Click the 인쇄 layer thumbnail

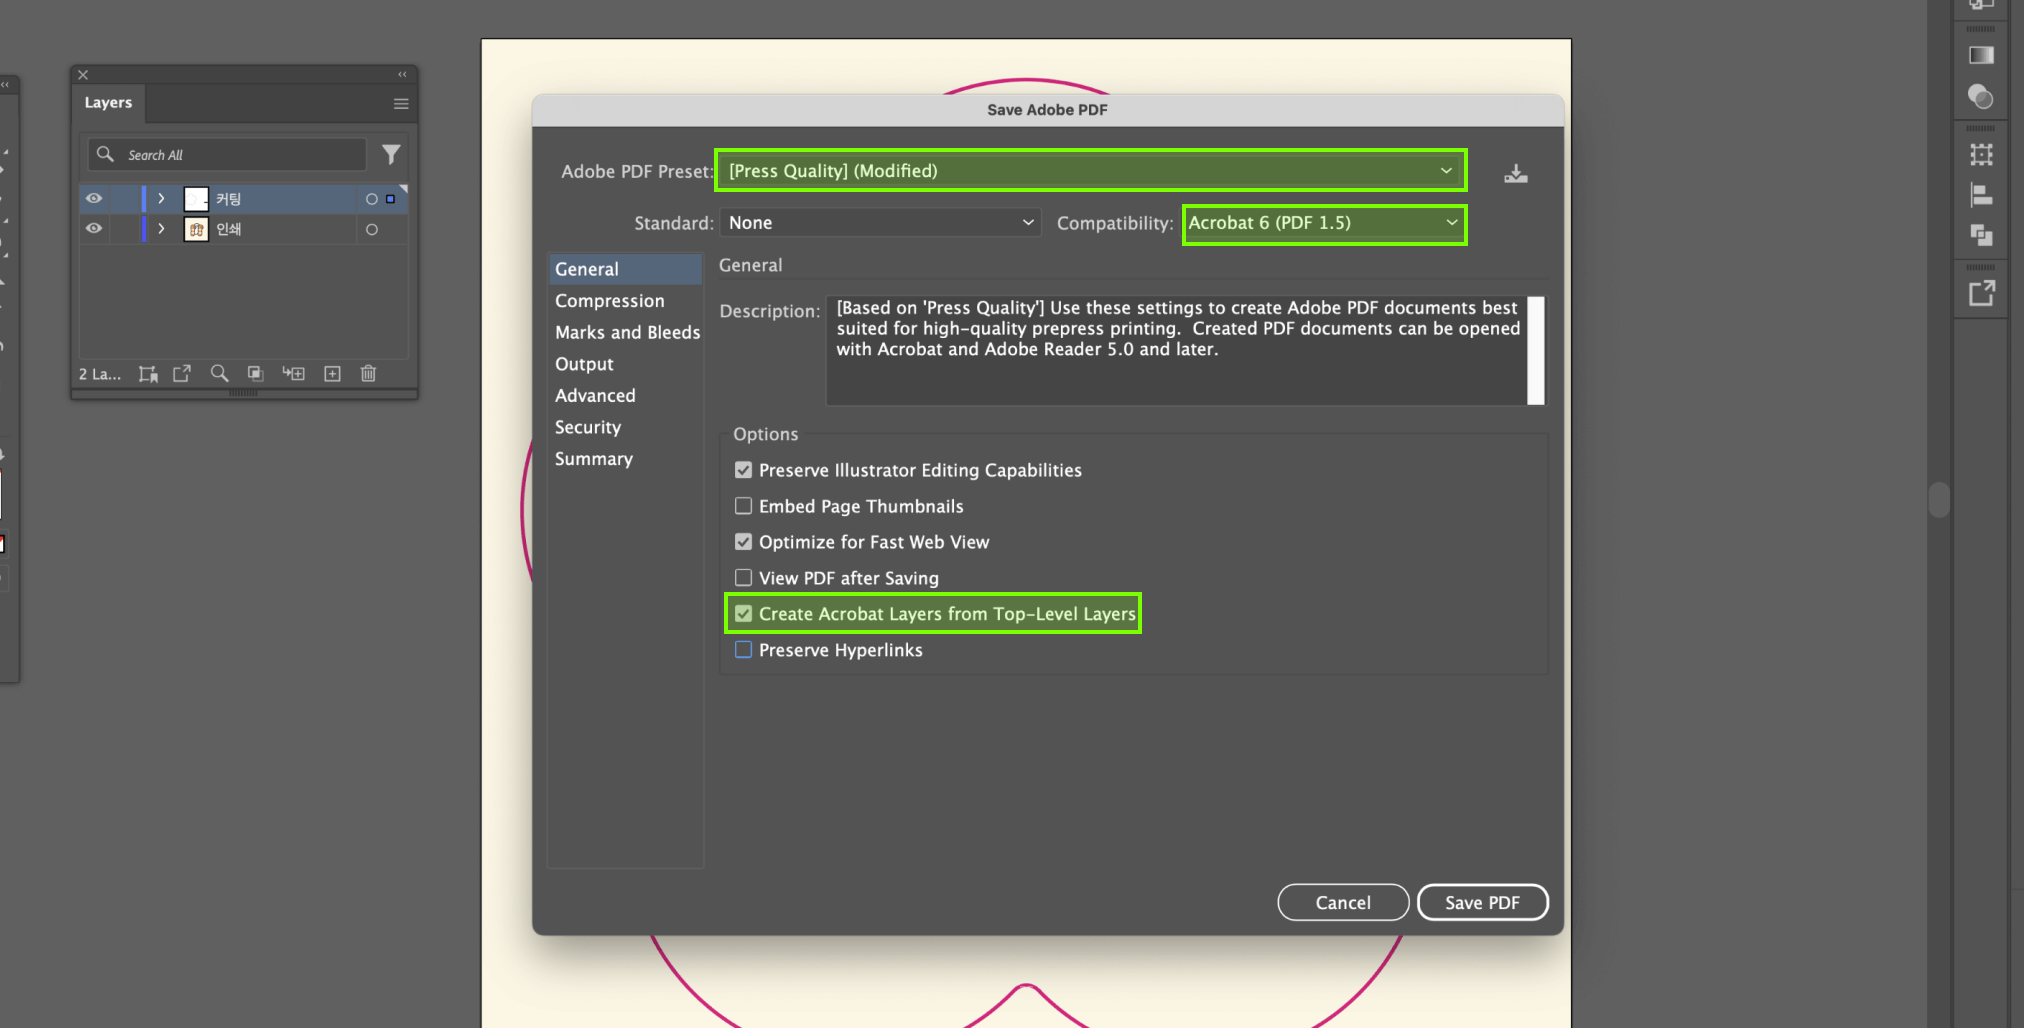(196, 229)
